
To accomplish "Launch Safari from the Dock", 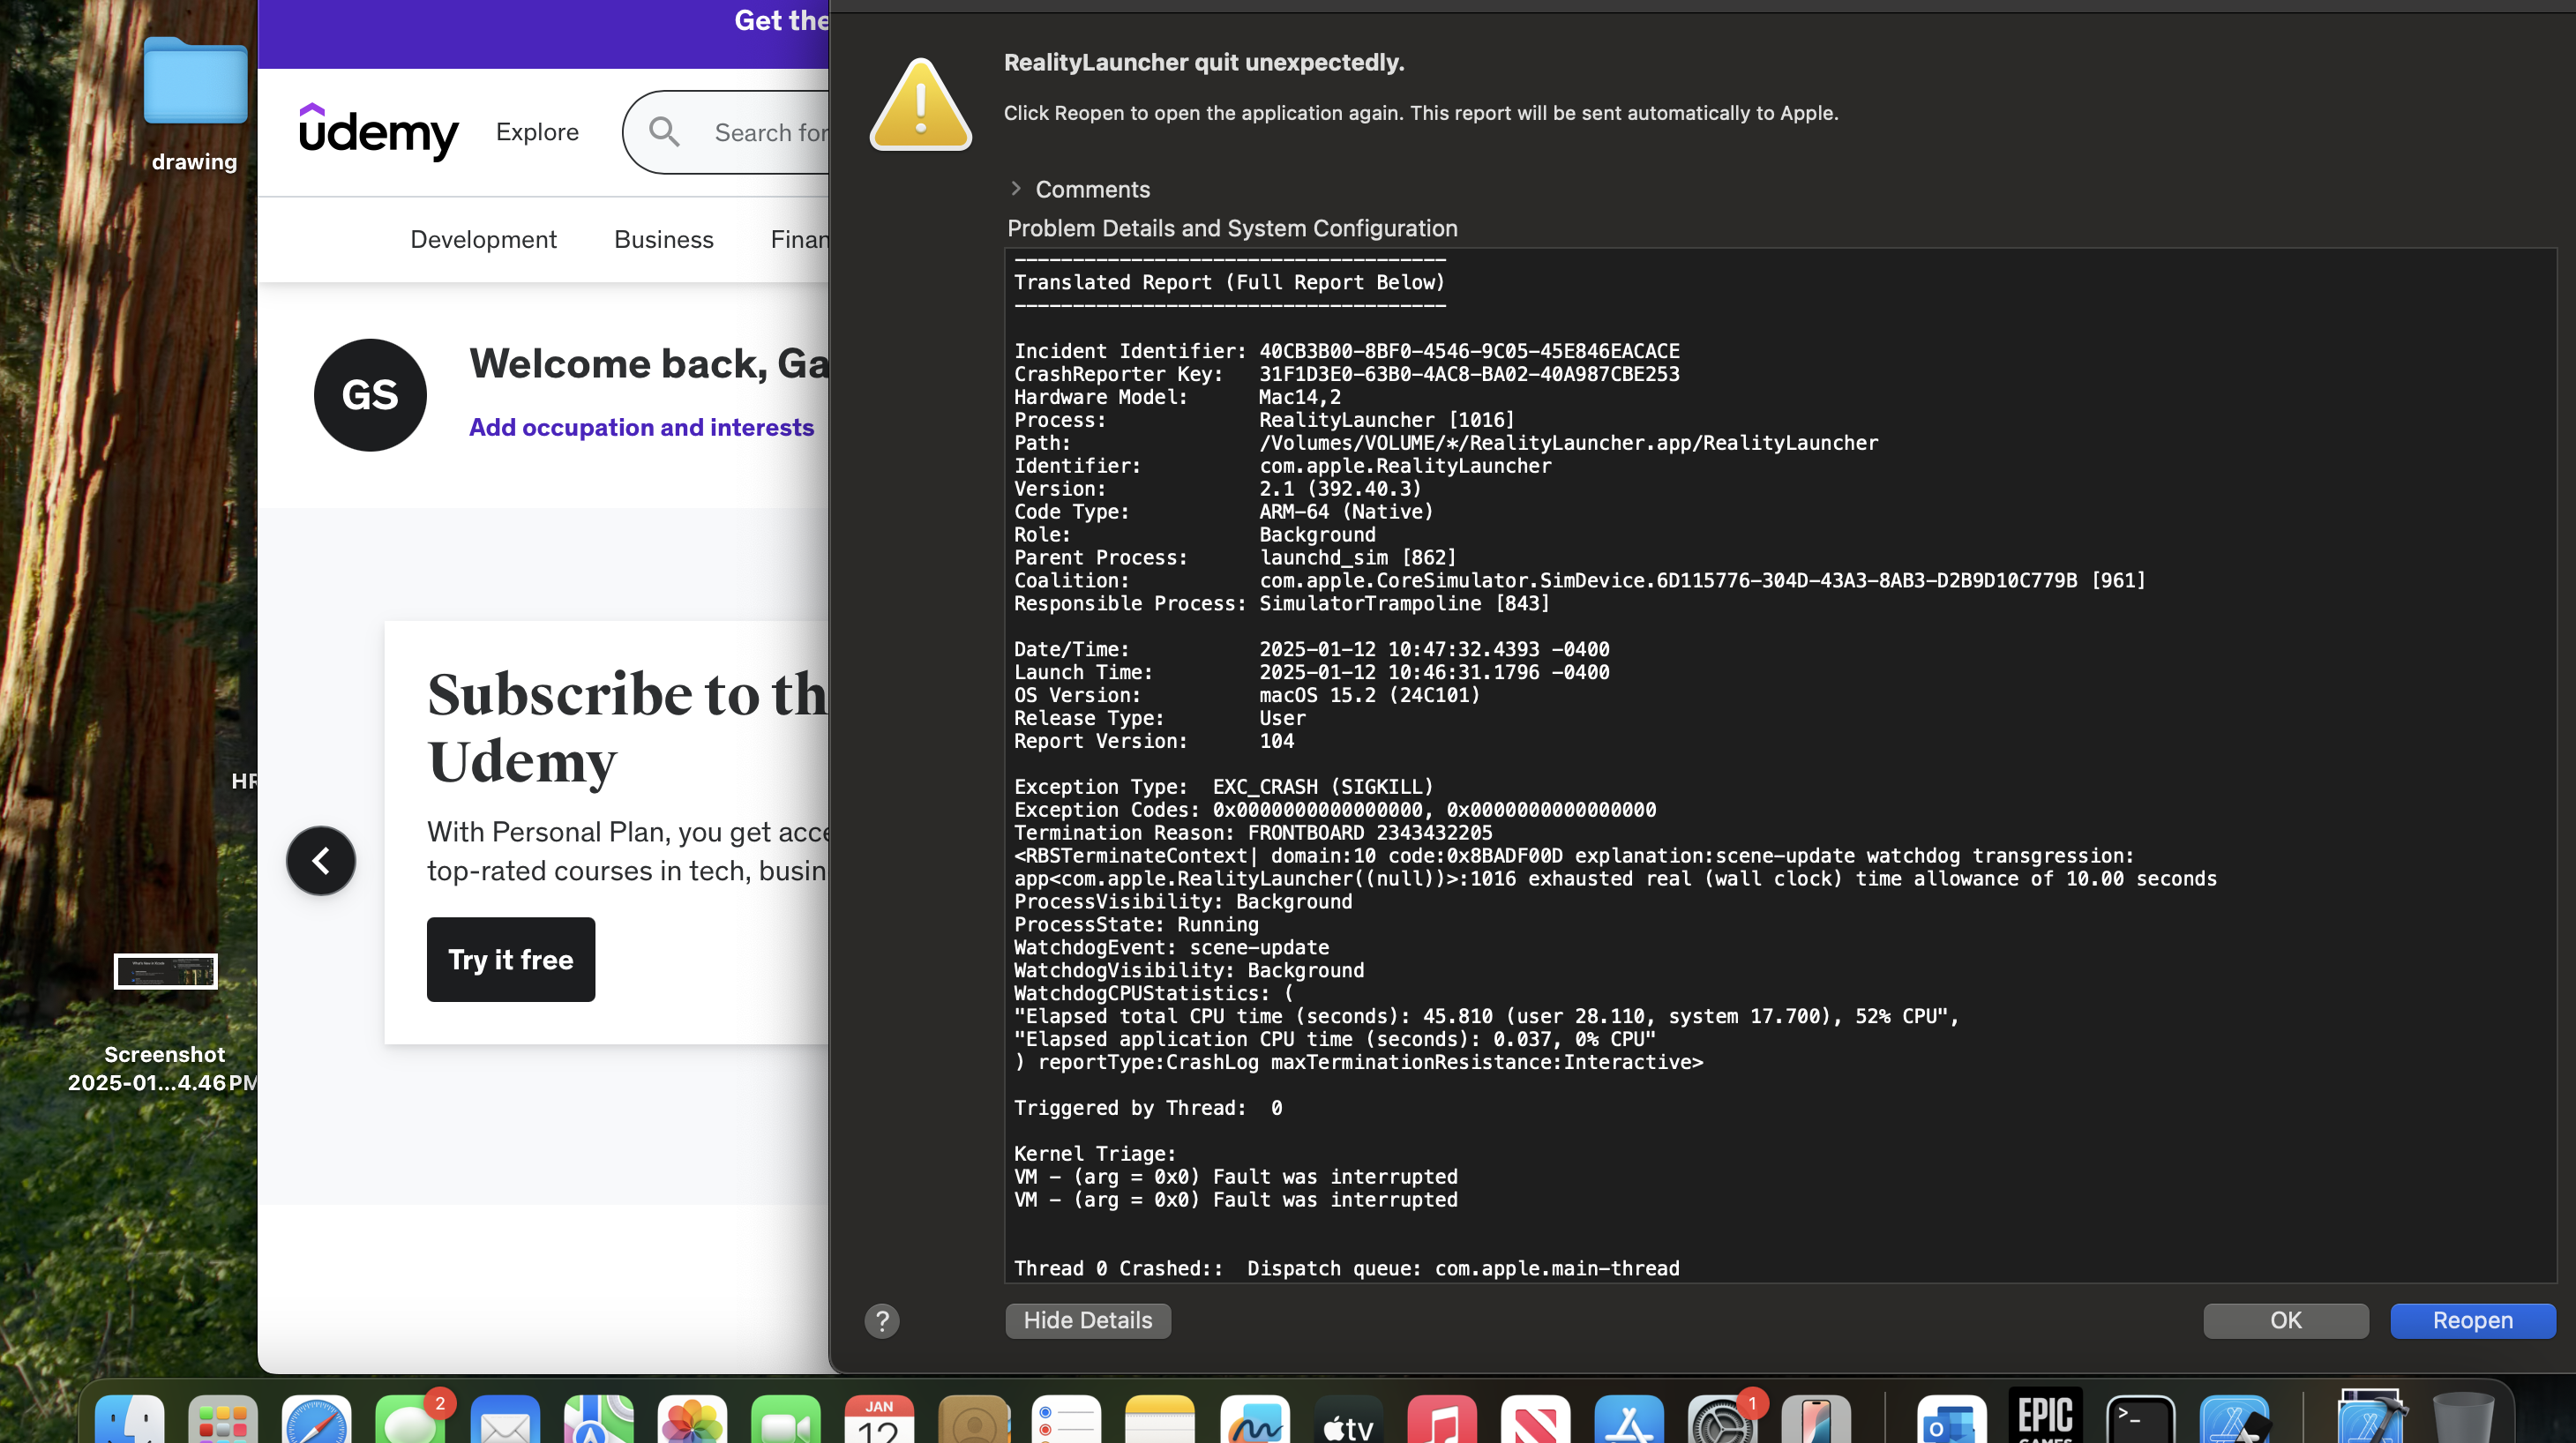I will pos(317,1418).
